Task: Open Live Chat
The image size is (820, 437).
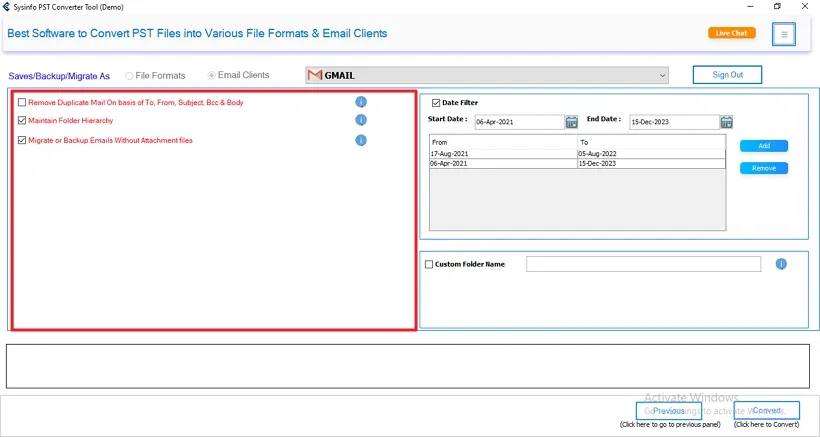Action: (x=732, y=33)
